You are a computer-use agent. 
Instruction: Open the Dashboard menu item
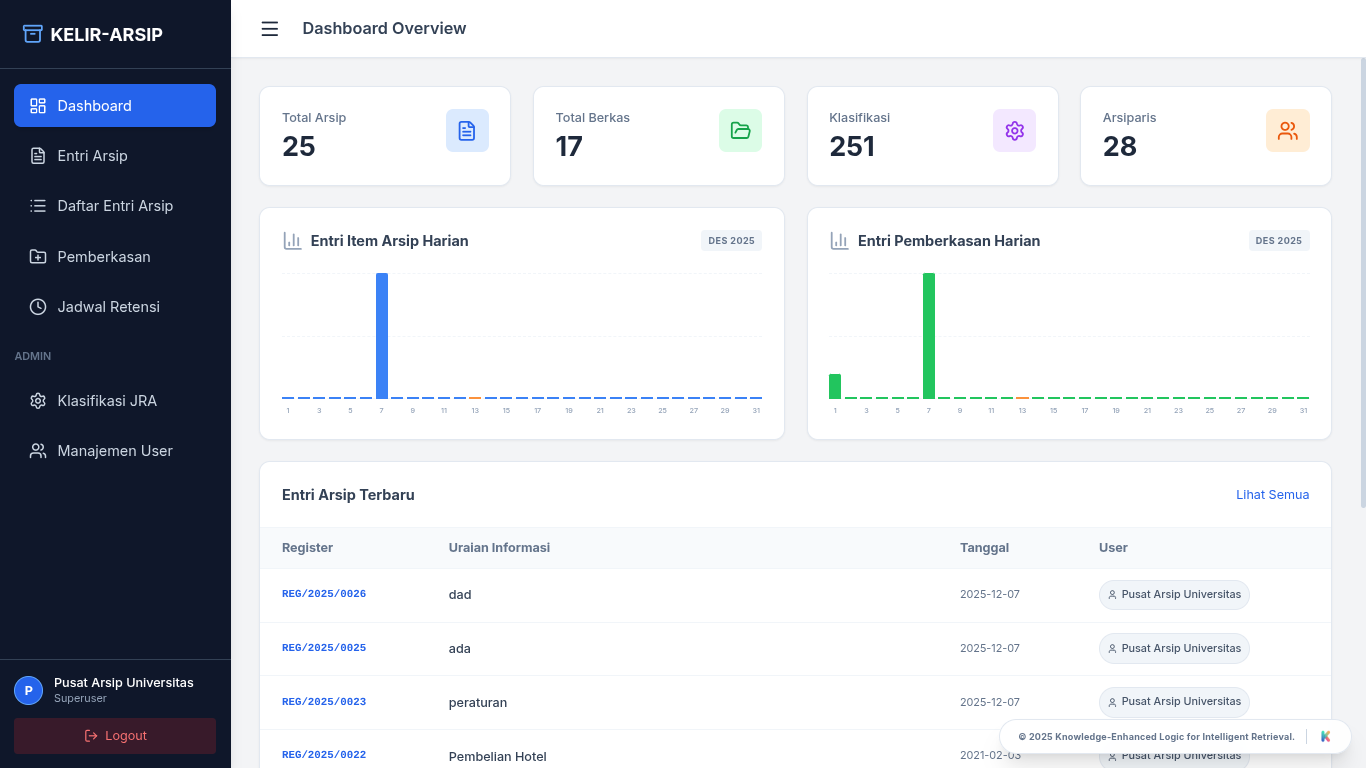(x=115, y=106)
